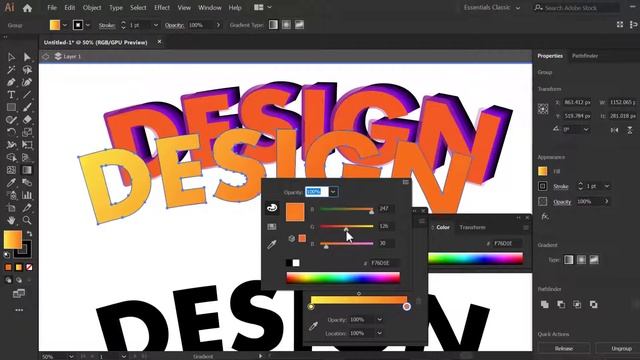Choose Radial gradient type in Properties panel

click(x=581, y=260)
